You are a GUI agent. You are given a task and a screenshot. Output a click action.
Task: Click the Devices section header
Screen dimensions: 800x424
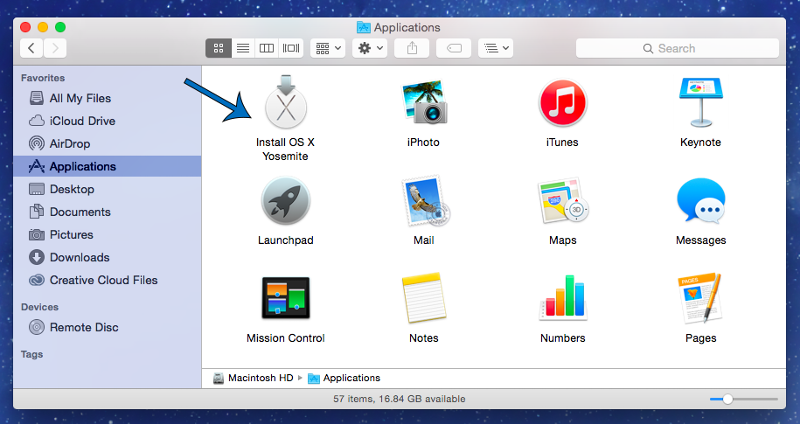point(40,307)
